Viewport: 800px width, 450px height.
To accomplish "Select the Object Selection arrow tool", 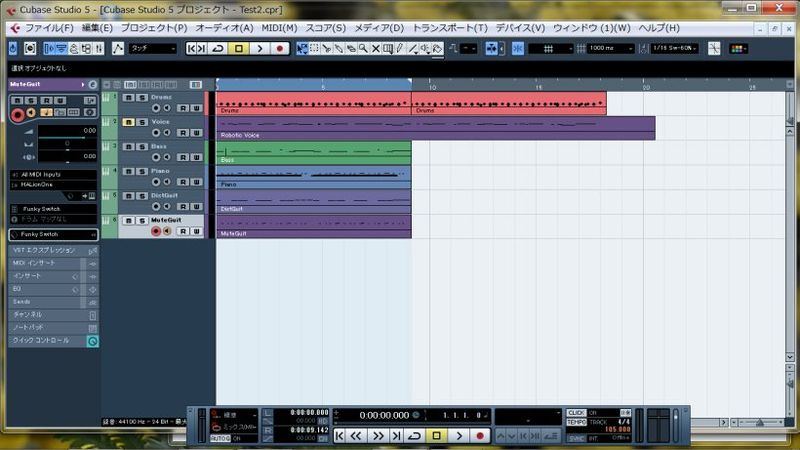I will pos(302,48).
